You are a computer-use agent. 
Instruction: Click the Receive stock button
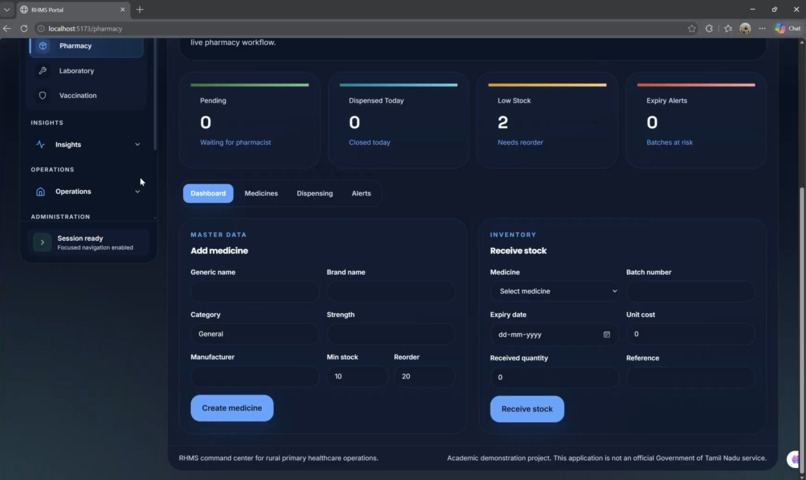pos(527,409)
